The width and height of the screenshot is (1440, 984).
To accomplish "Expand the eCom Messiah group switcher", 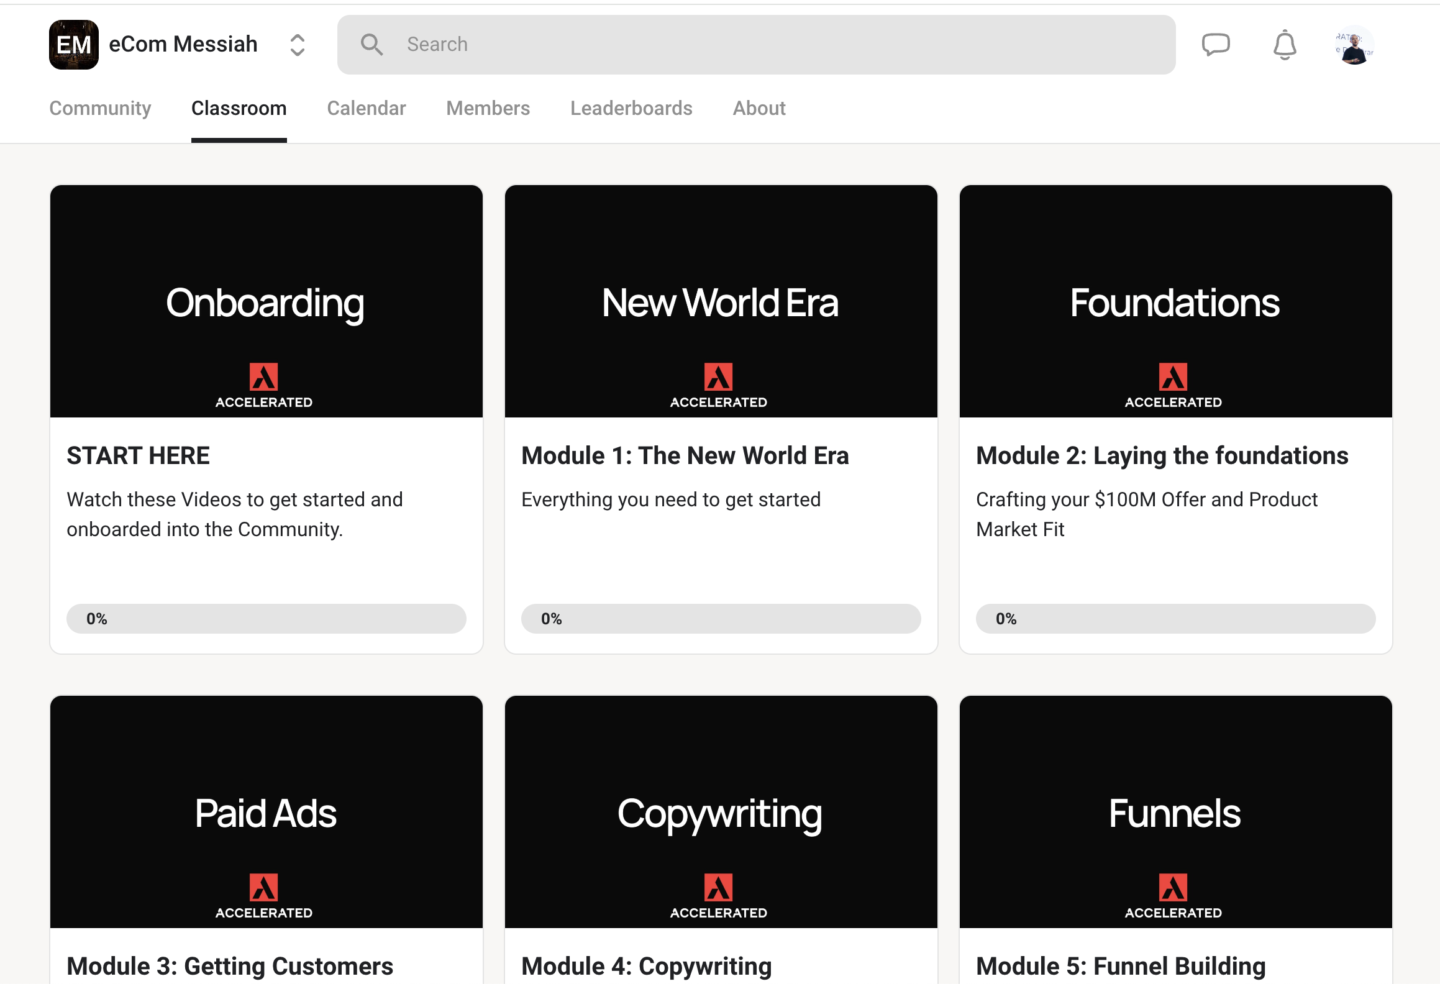I will (297, 45).
